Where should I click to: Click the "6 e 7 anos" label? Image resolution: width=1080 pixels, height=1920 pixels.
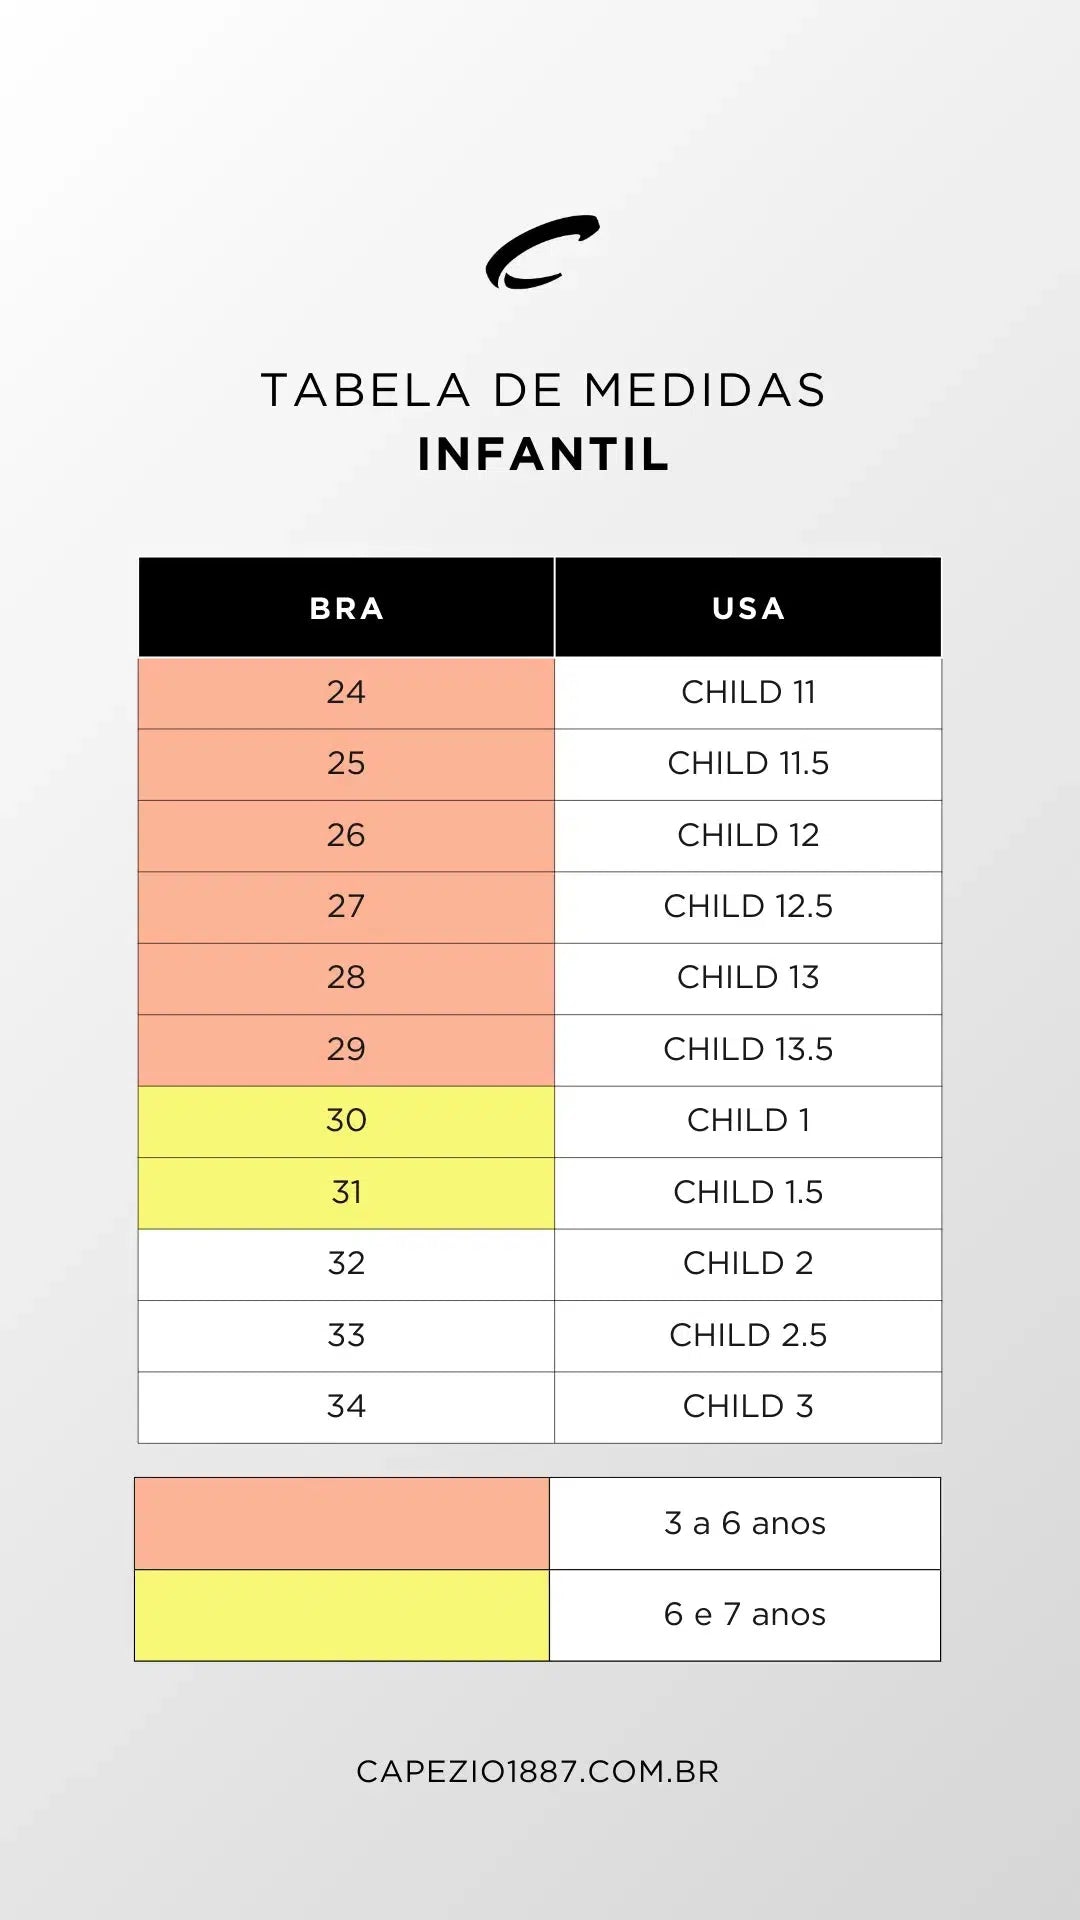pos(745,1614)
